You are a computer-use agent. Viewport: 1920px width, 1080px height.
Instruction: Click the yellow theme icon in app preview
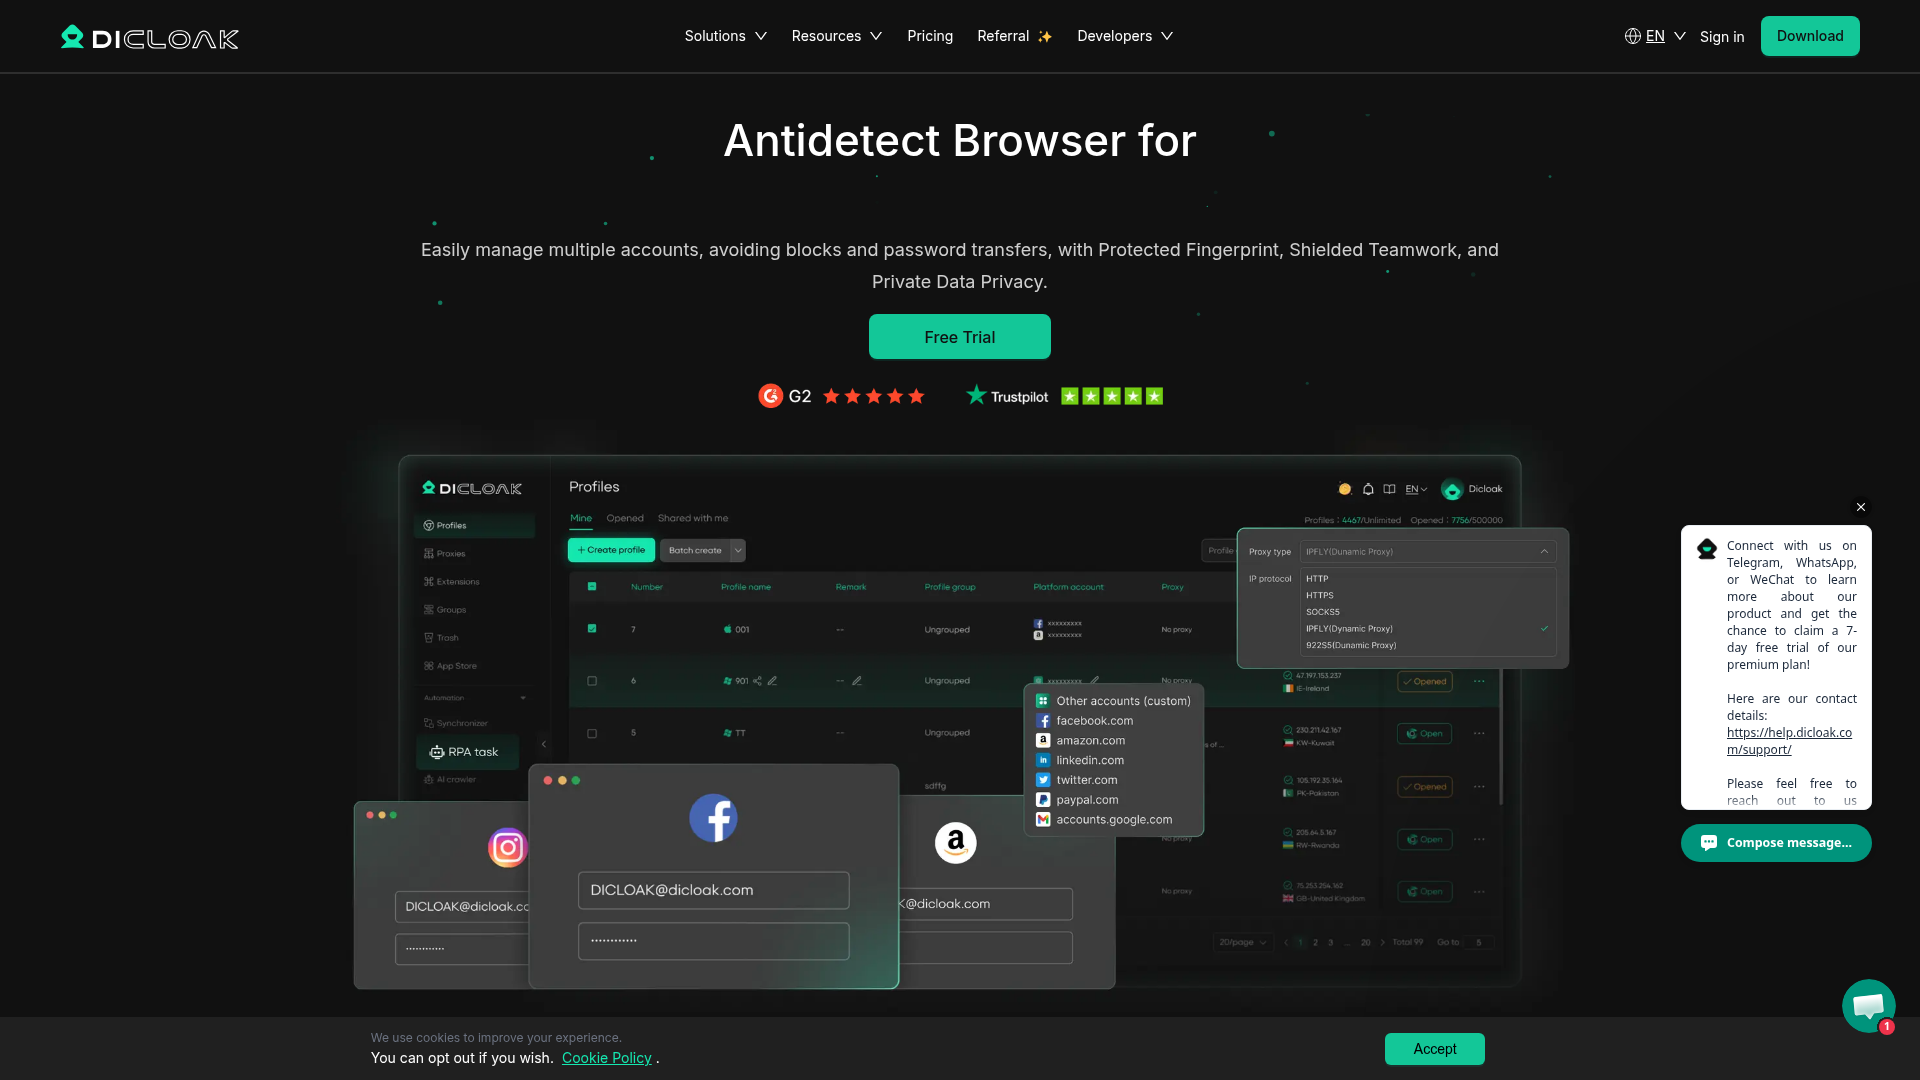click(x=1345, y=489)
